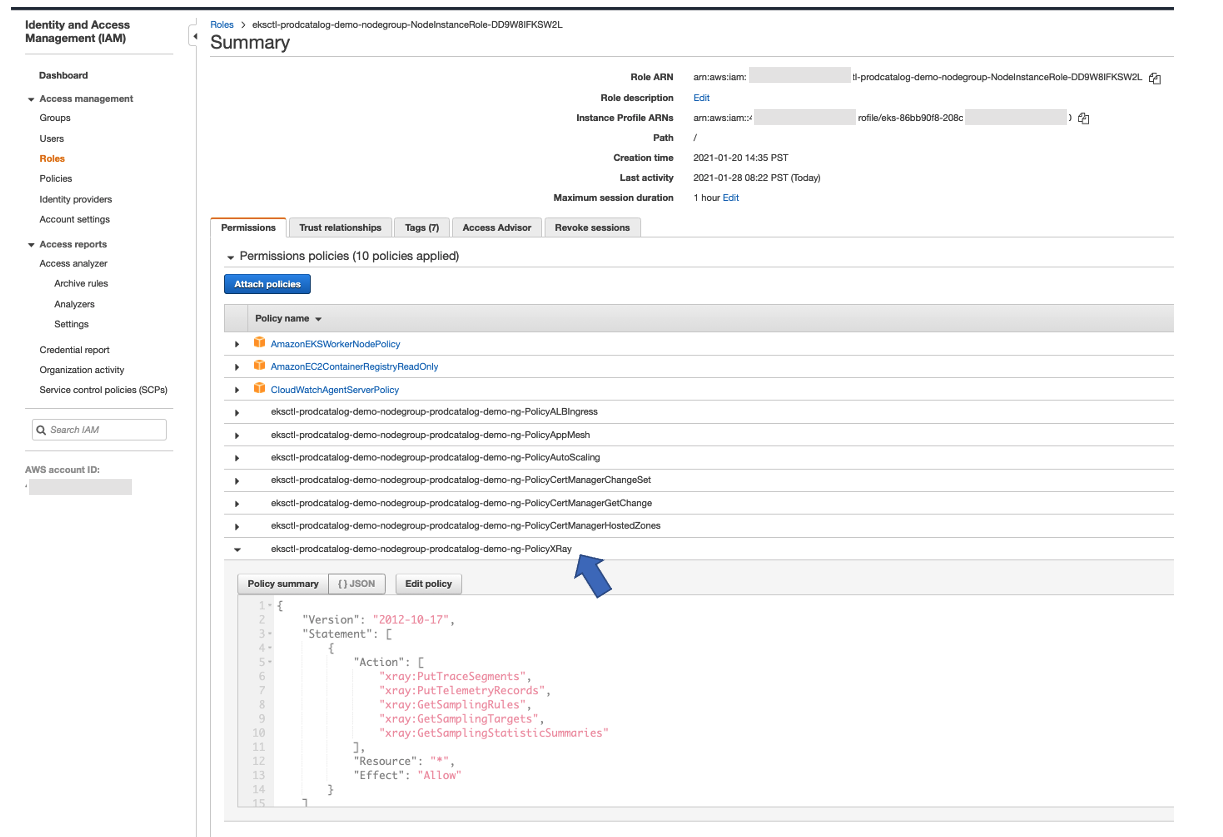
Task: Expand the PolicyAutoScaling row
Action: (x=237, y=458)
